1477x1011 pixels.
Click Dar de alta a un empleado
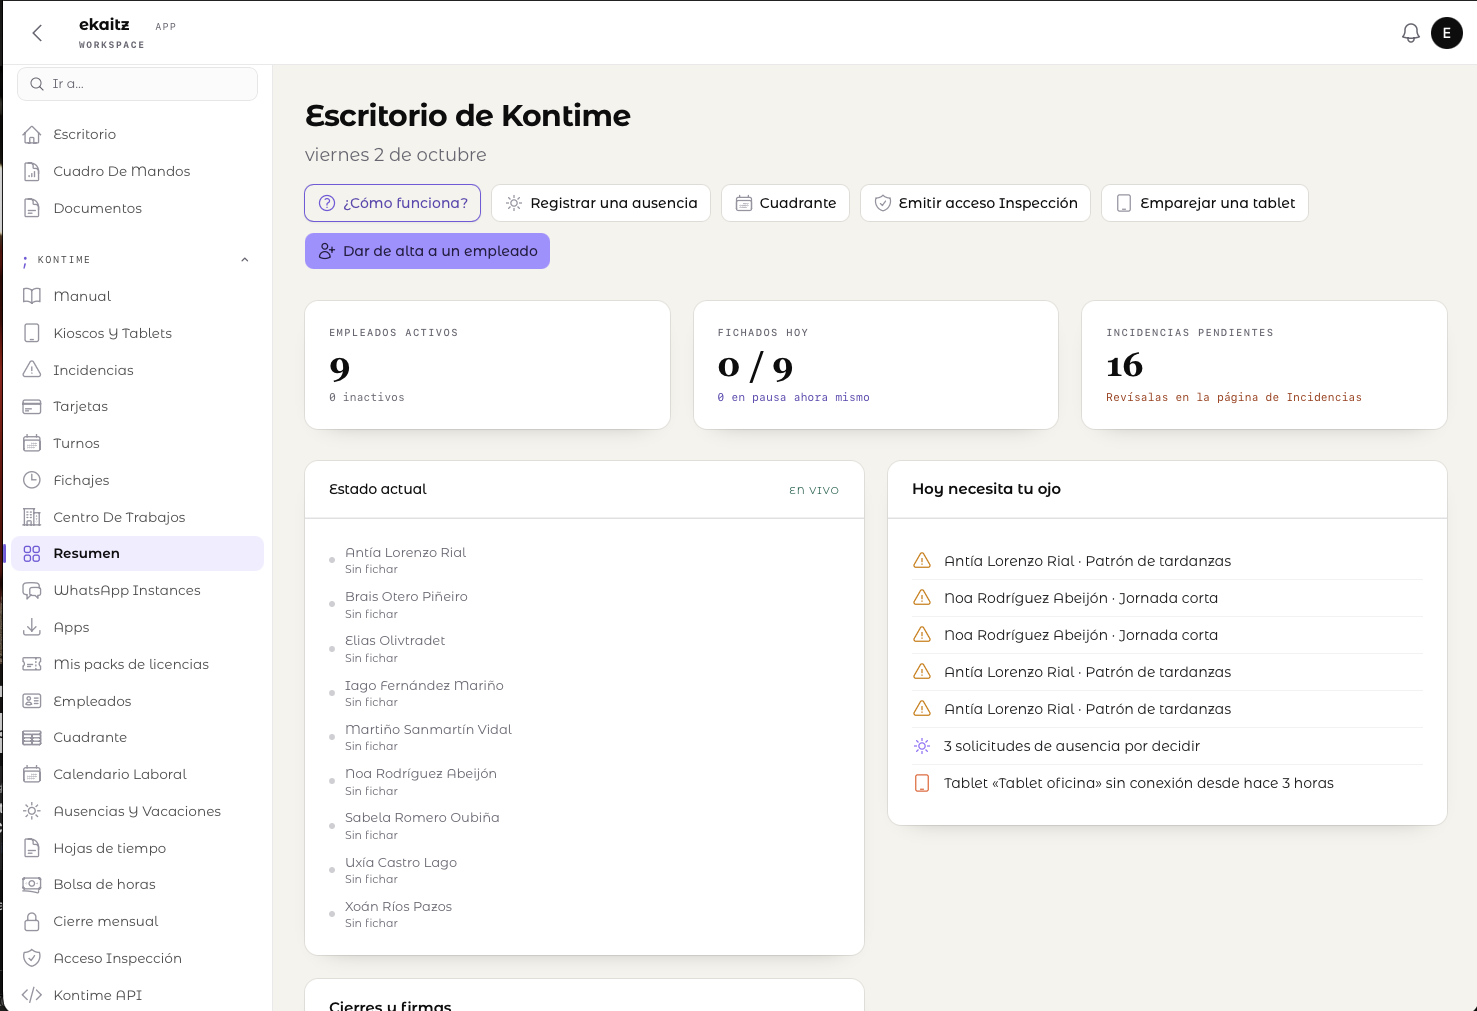427,251
